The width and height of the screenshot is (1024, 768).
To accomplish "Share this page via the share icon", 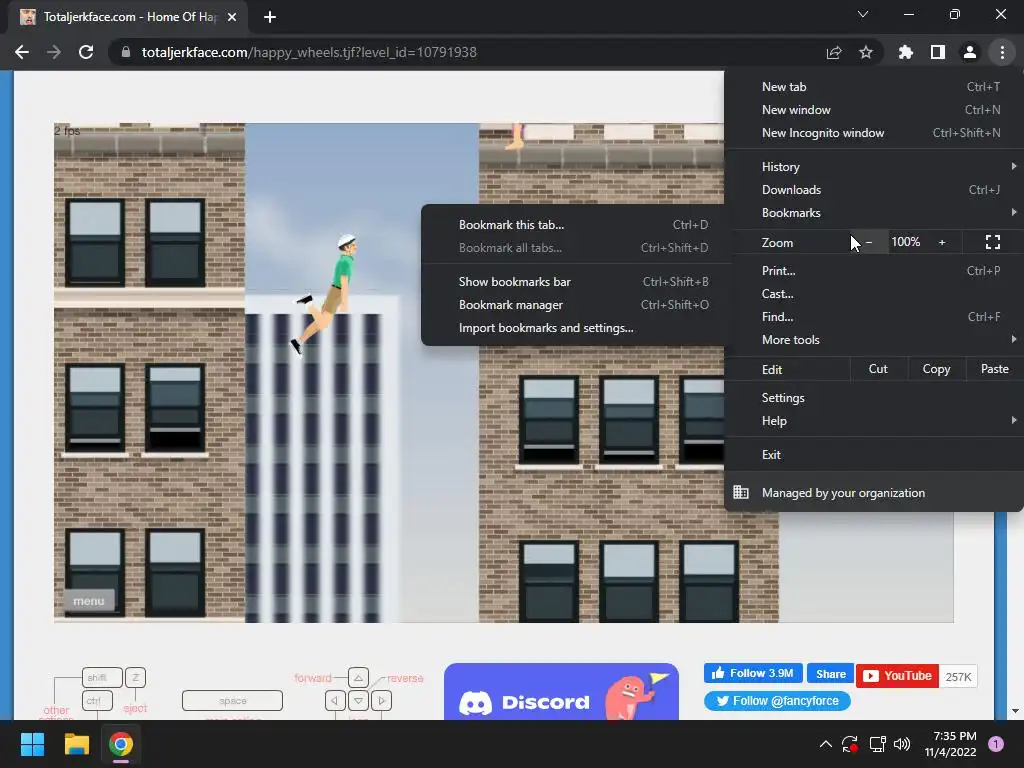I will 834,52.
